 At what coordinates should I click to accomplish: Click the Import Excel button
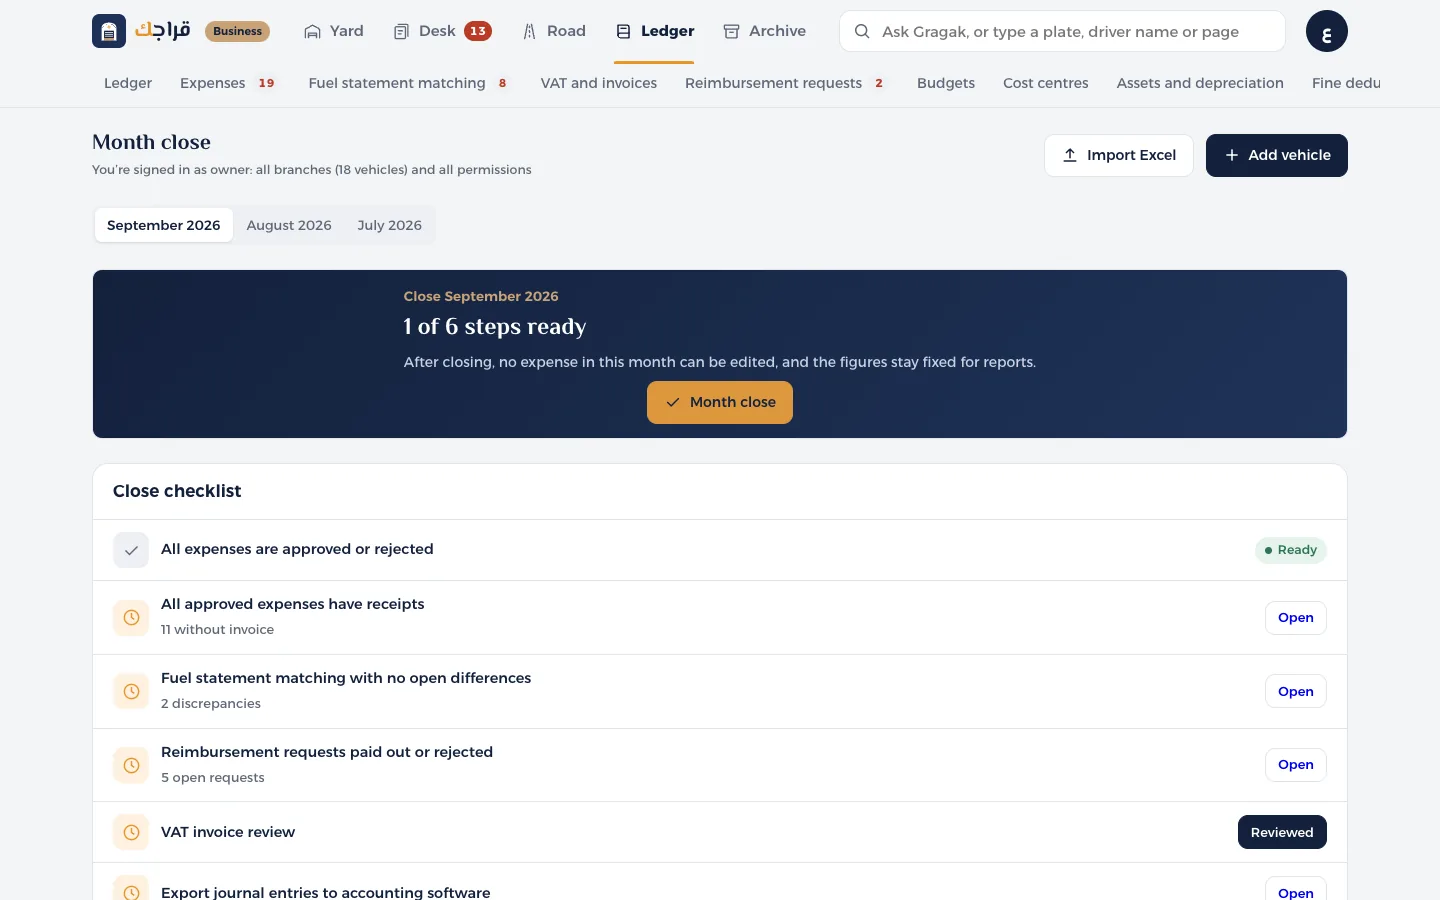point(1119,155)
